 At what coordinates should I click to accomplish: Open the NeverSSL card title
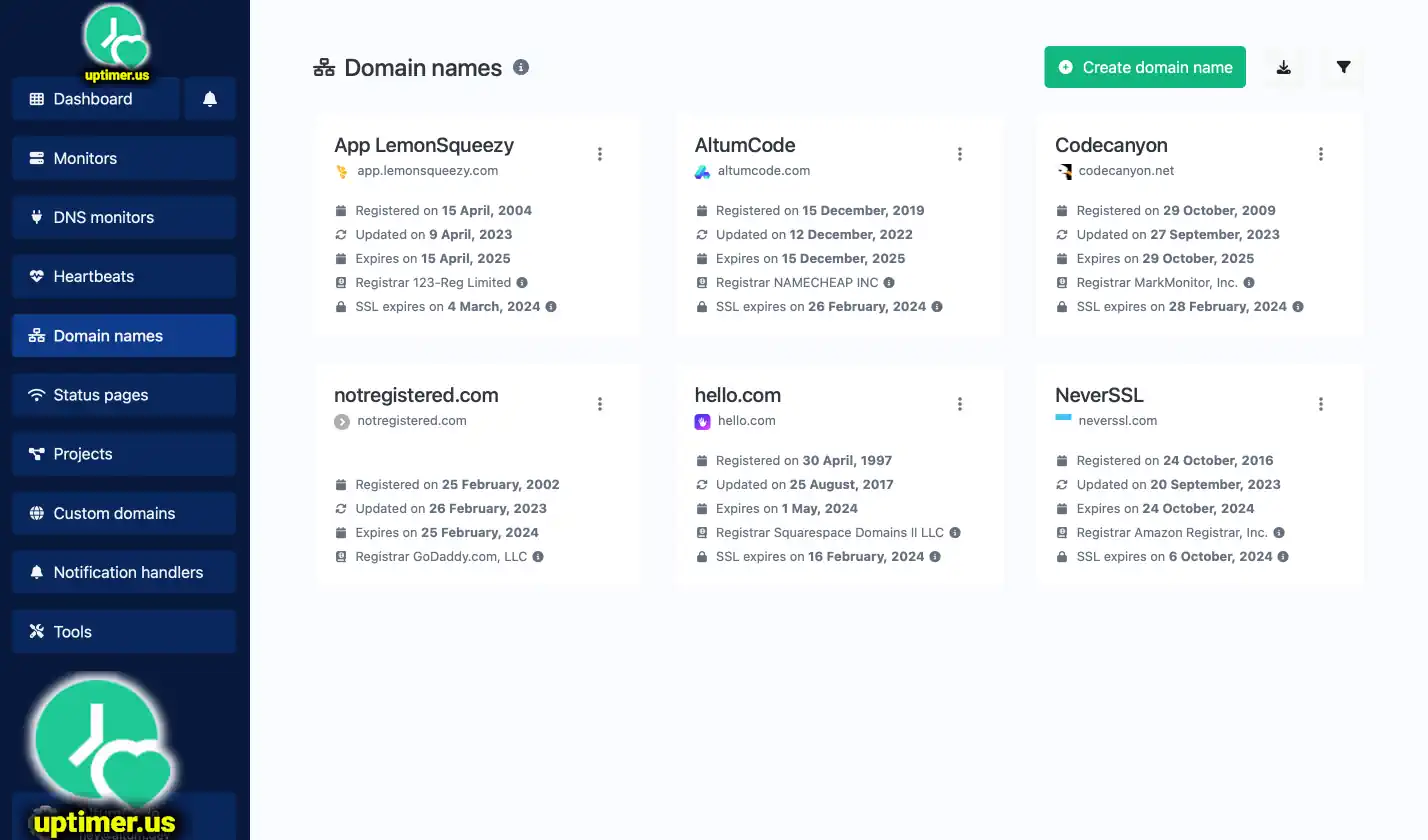click(x=1099, y=395)
